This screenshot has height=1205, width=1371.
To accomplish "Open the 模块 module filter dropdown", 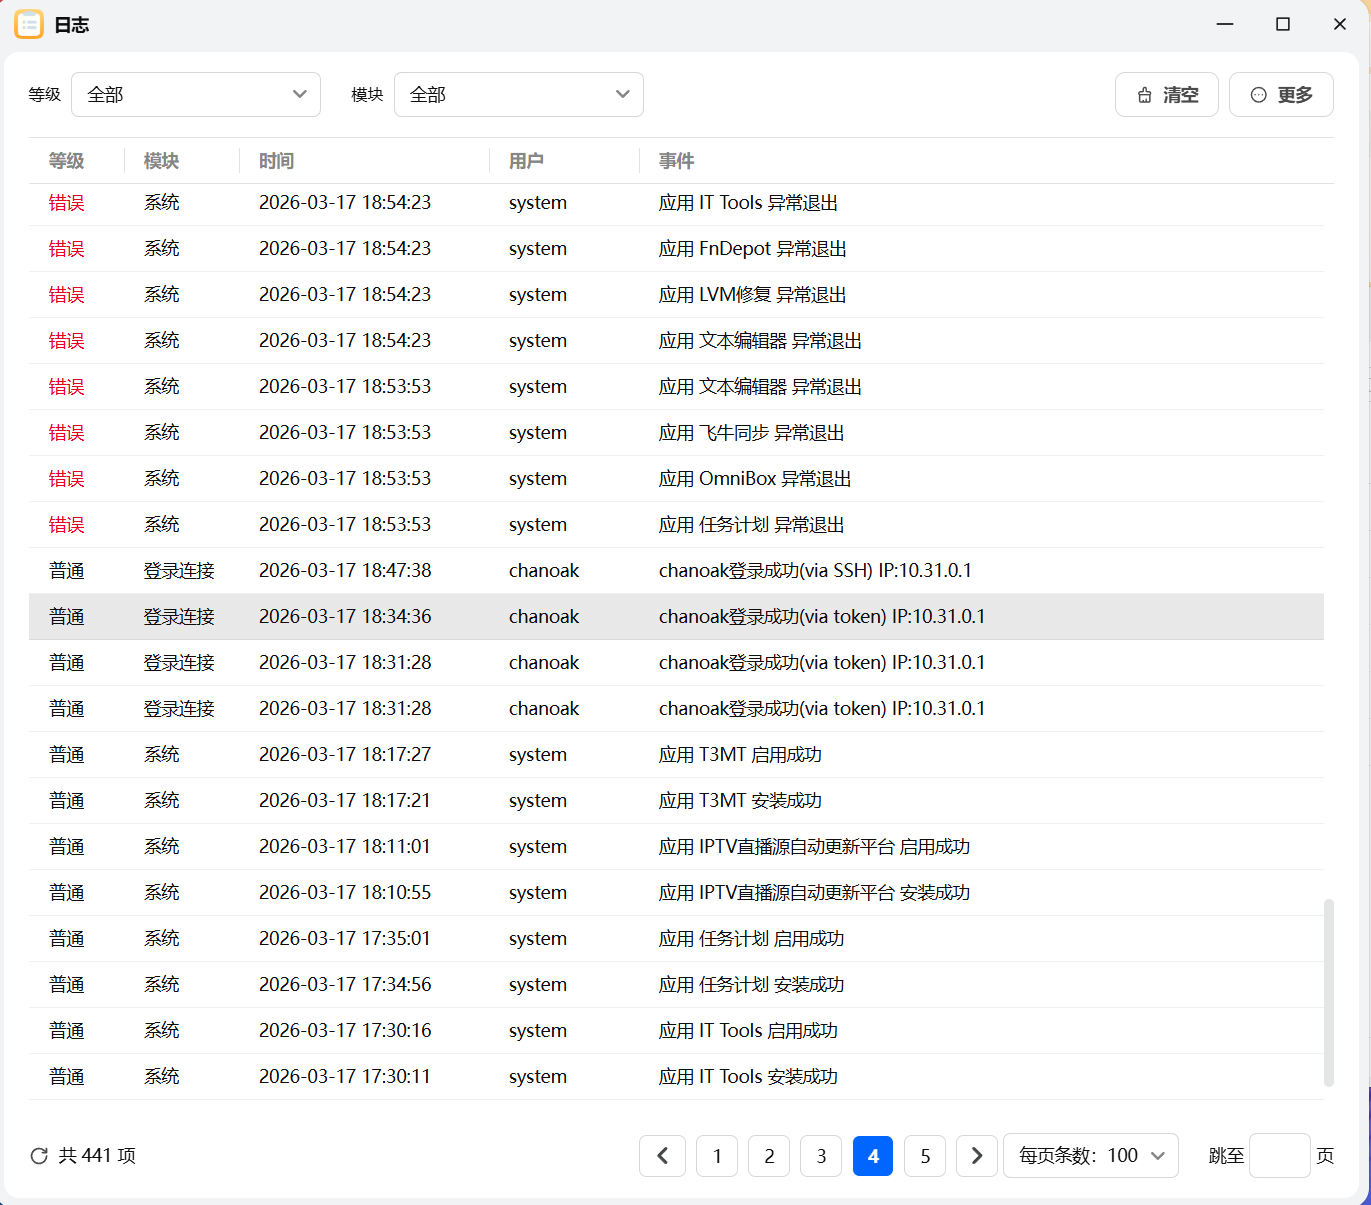I will 519,94.
